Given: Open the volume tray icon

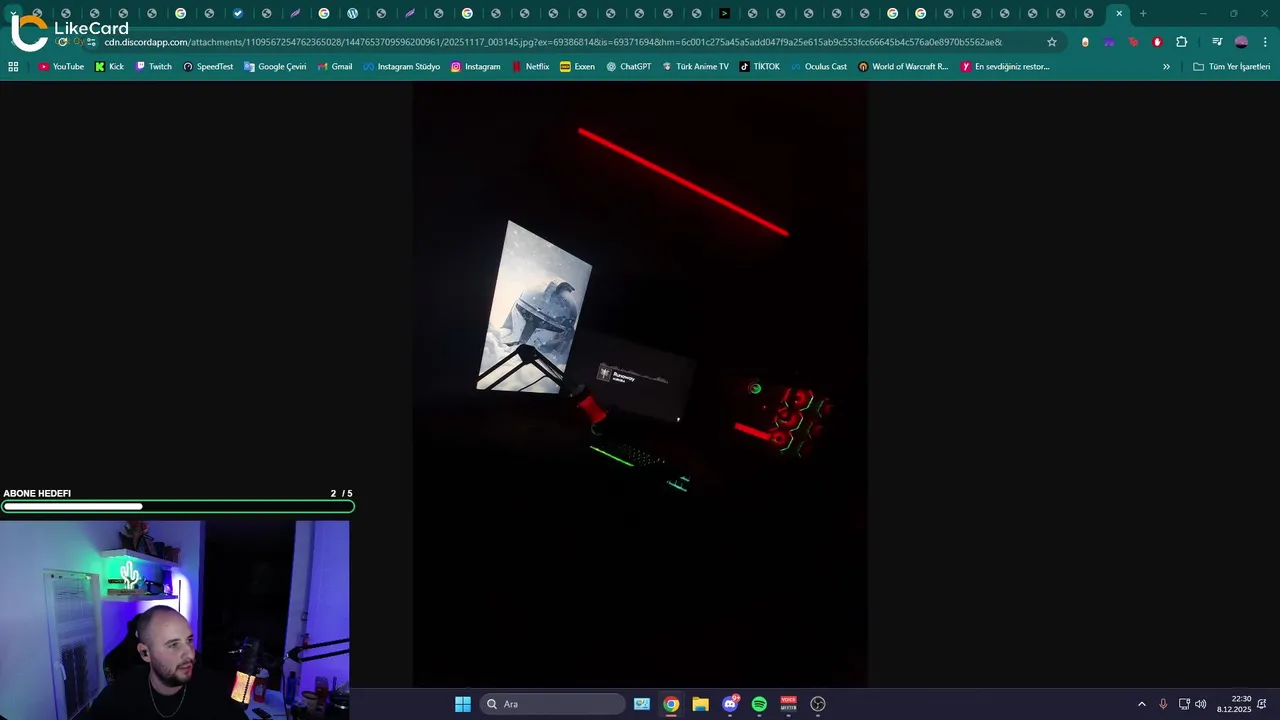Looking at the screenshot, I should [1201, 704].
